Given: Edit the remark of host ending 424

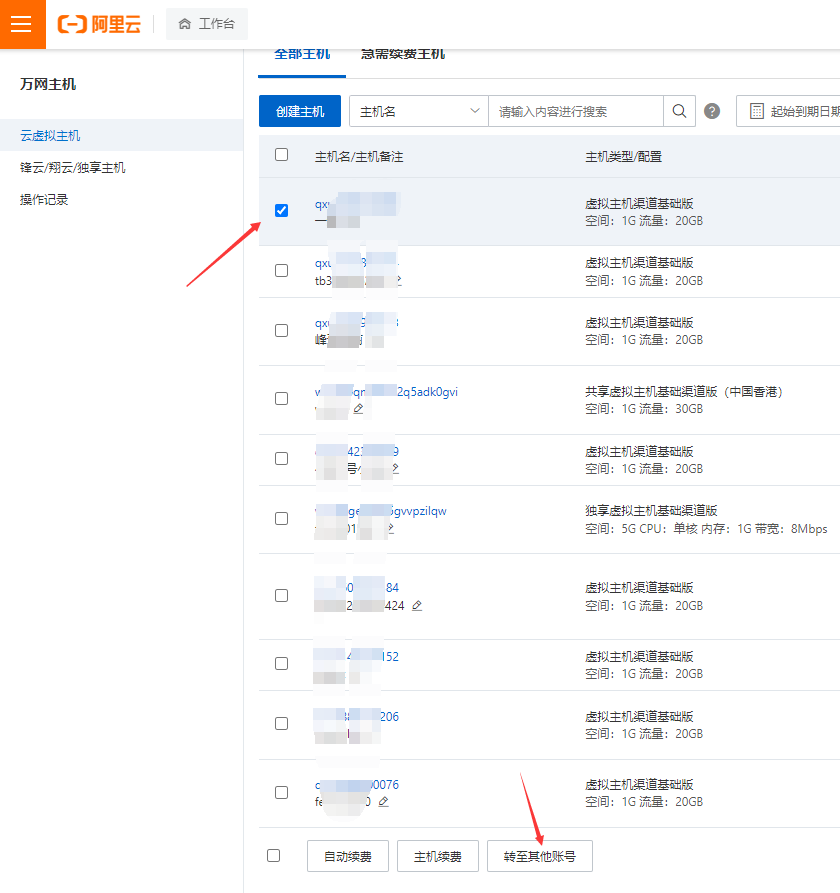Looking at the screenshot, I should pyautogui.click(x=417, y=604).
